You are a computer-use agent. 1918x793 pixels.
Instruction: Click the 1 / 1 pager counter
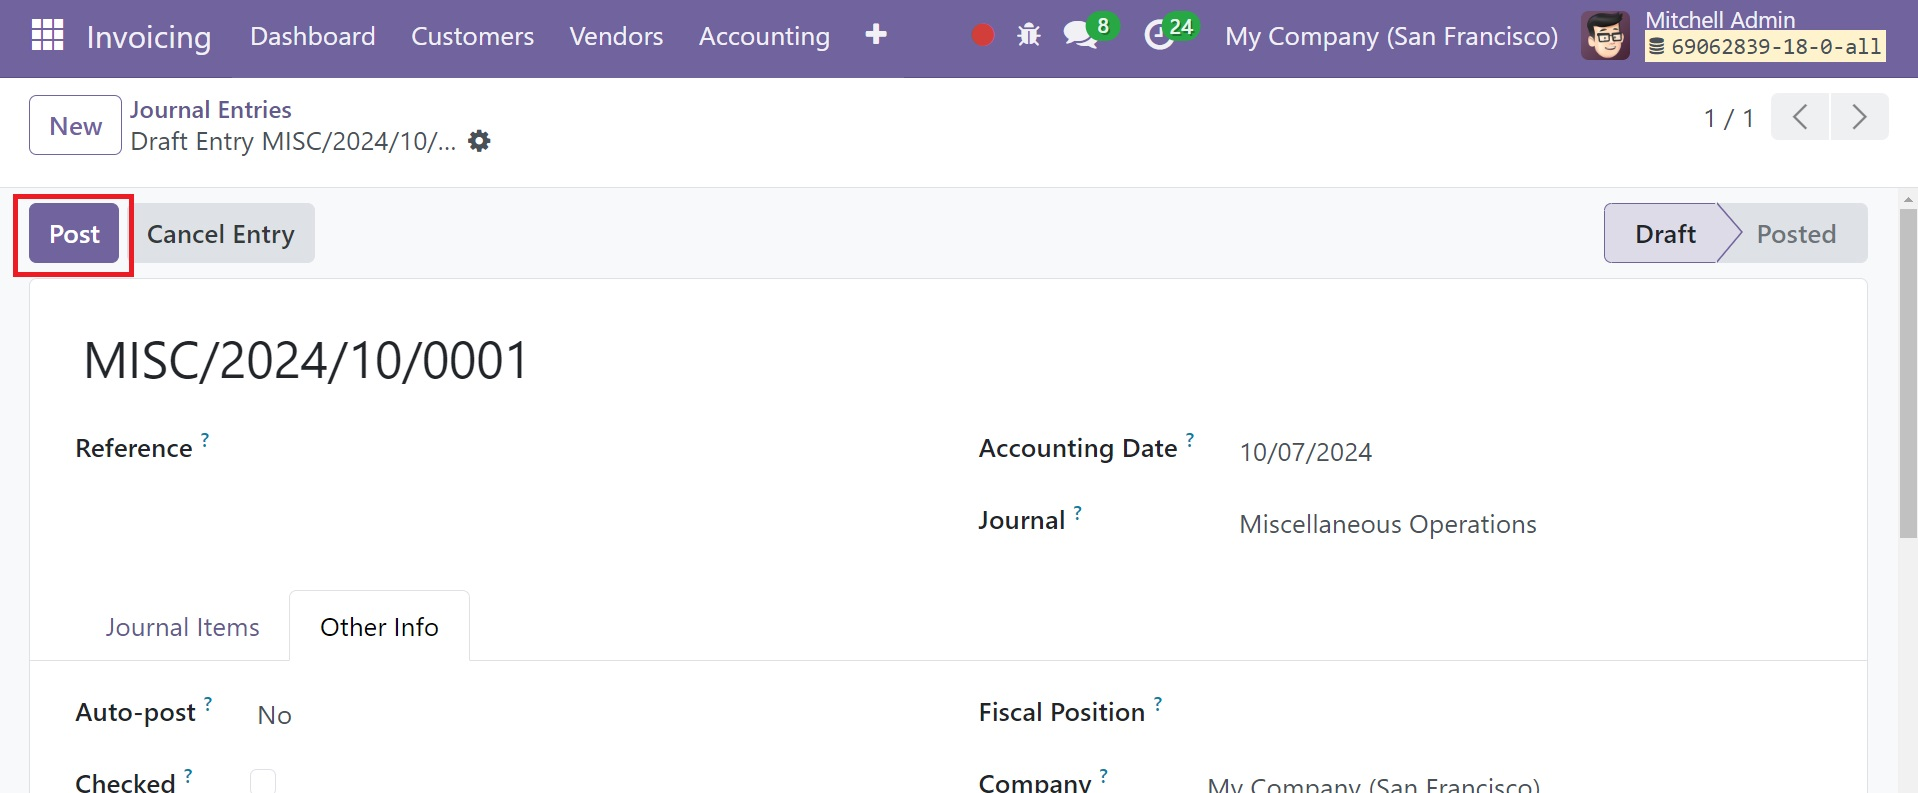point(1729,118)
